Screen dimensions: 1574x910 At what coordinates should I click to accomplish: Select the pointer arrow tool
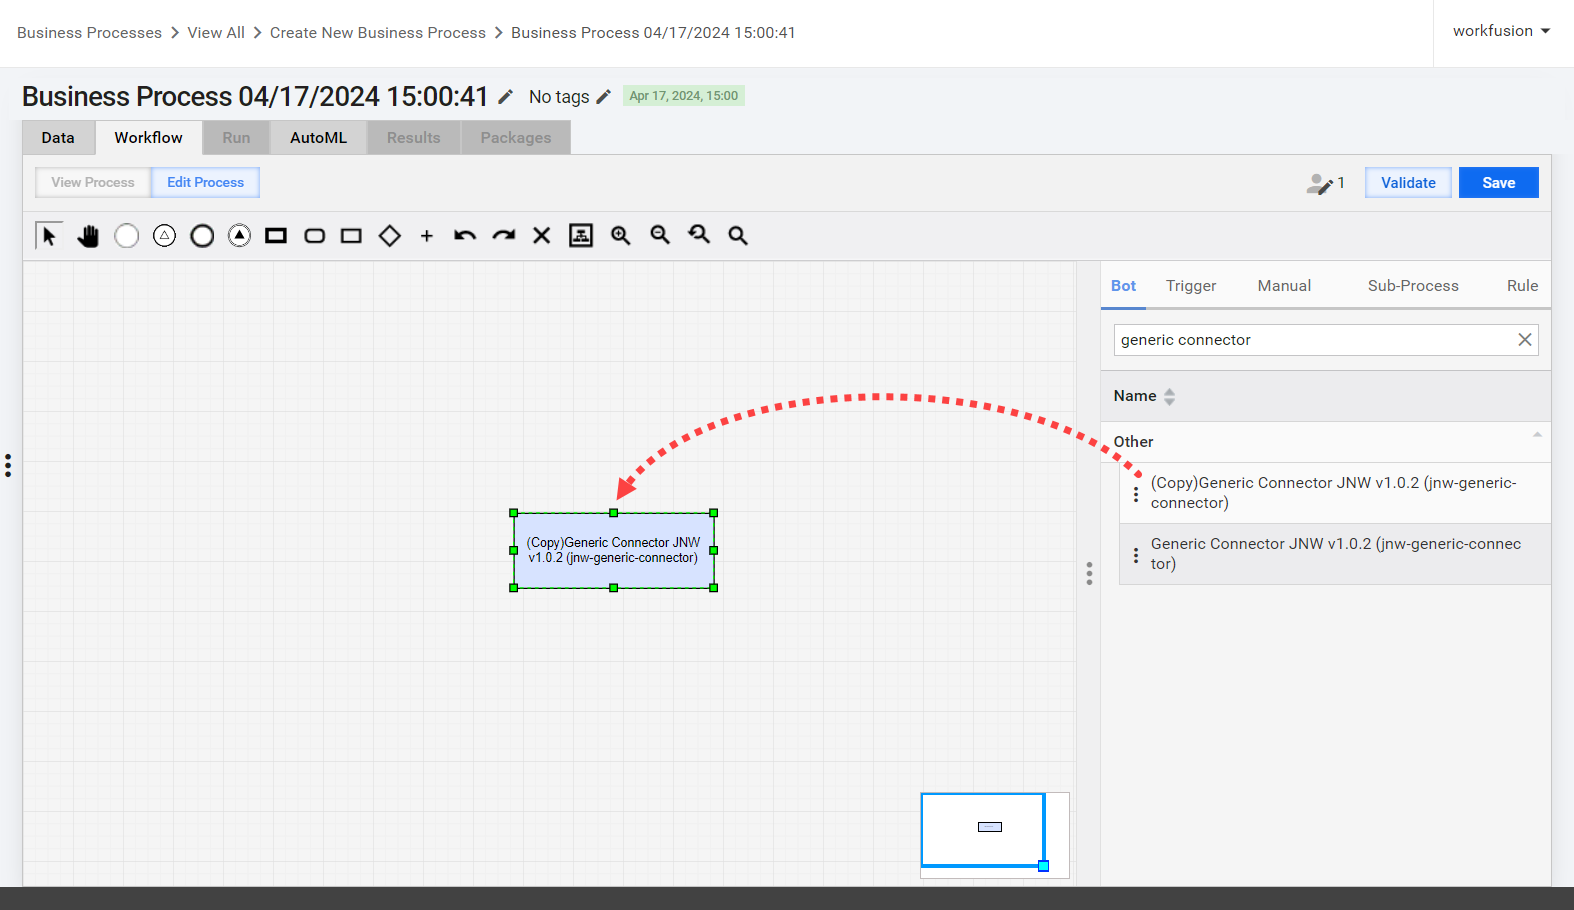point(49,235)
